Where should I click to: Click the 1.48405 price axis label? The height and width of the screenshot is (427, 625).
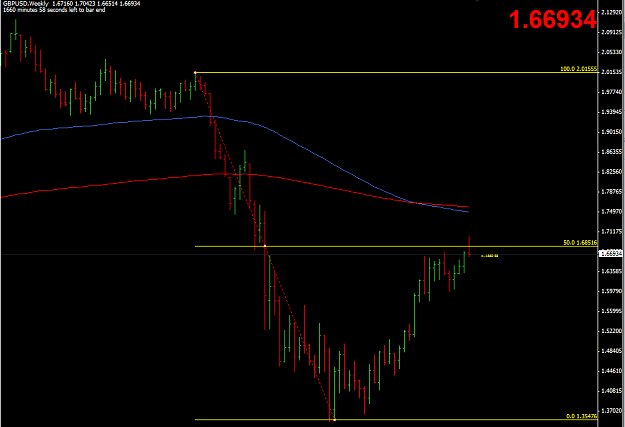[611, 351]
